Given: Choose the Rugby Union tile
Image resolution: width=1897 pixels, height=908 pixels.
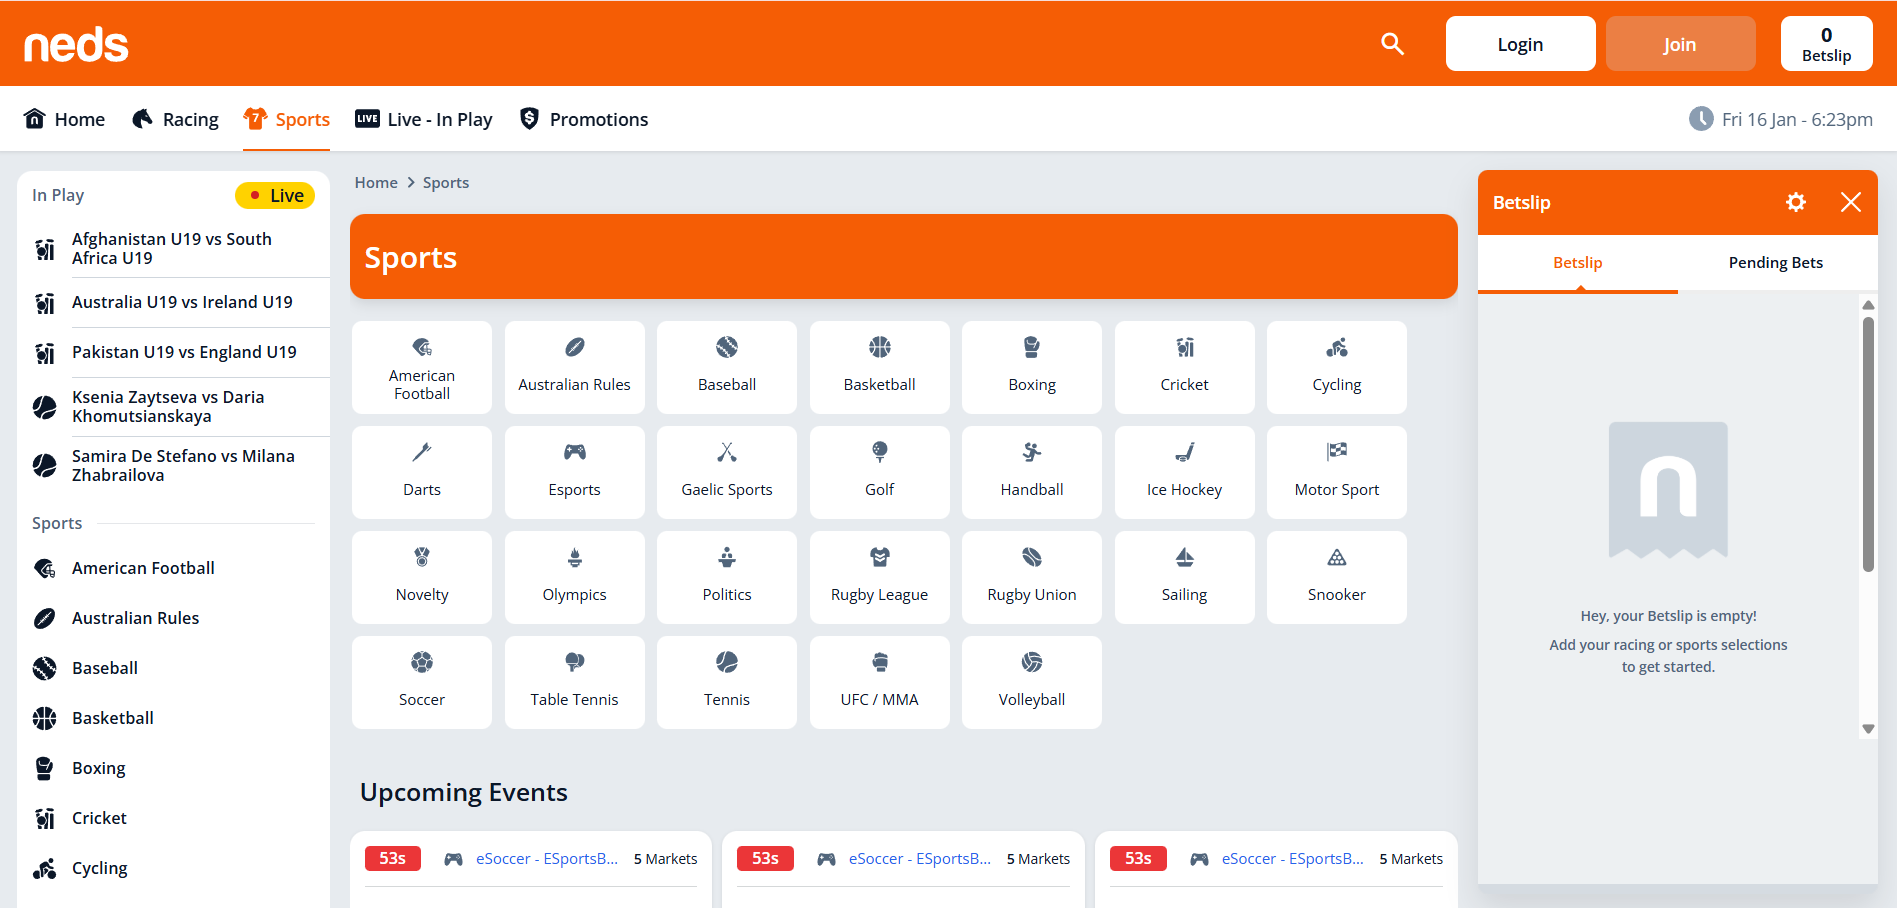Looking at the screenshot, I should (x=1032, y=577).
